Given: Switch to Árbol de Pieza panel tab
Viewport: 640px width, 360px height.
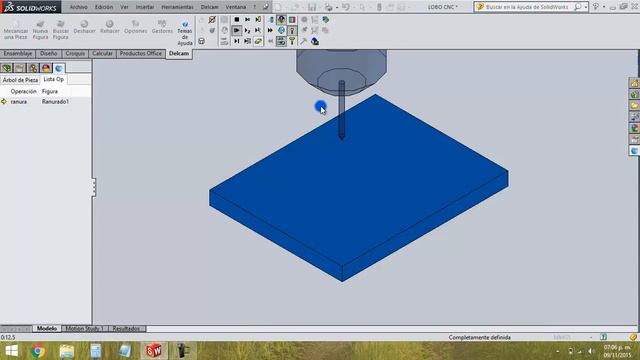Looking at the screenshot, I should point(20,80).
